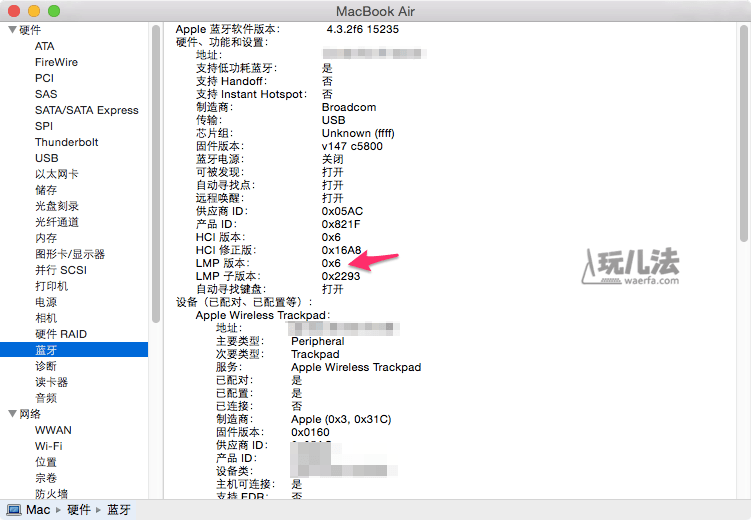Image resolution: width=751 pixels, height=520 pixels.
Task: Select highlighted 蓝牙 sidebar row
Action: pyautogui.click(x=74, y=350)
